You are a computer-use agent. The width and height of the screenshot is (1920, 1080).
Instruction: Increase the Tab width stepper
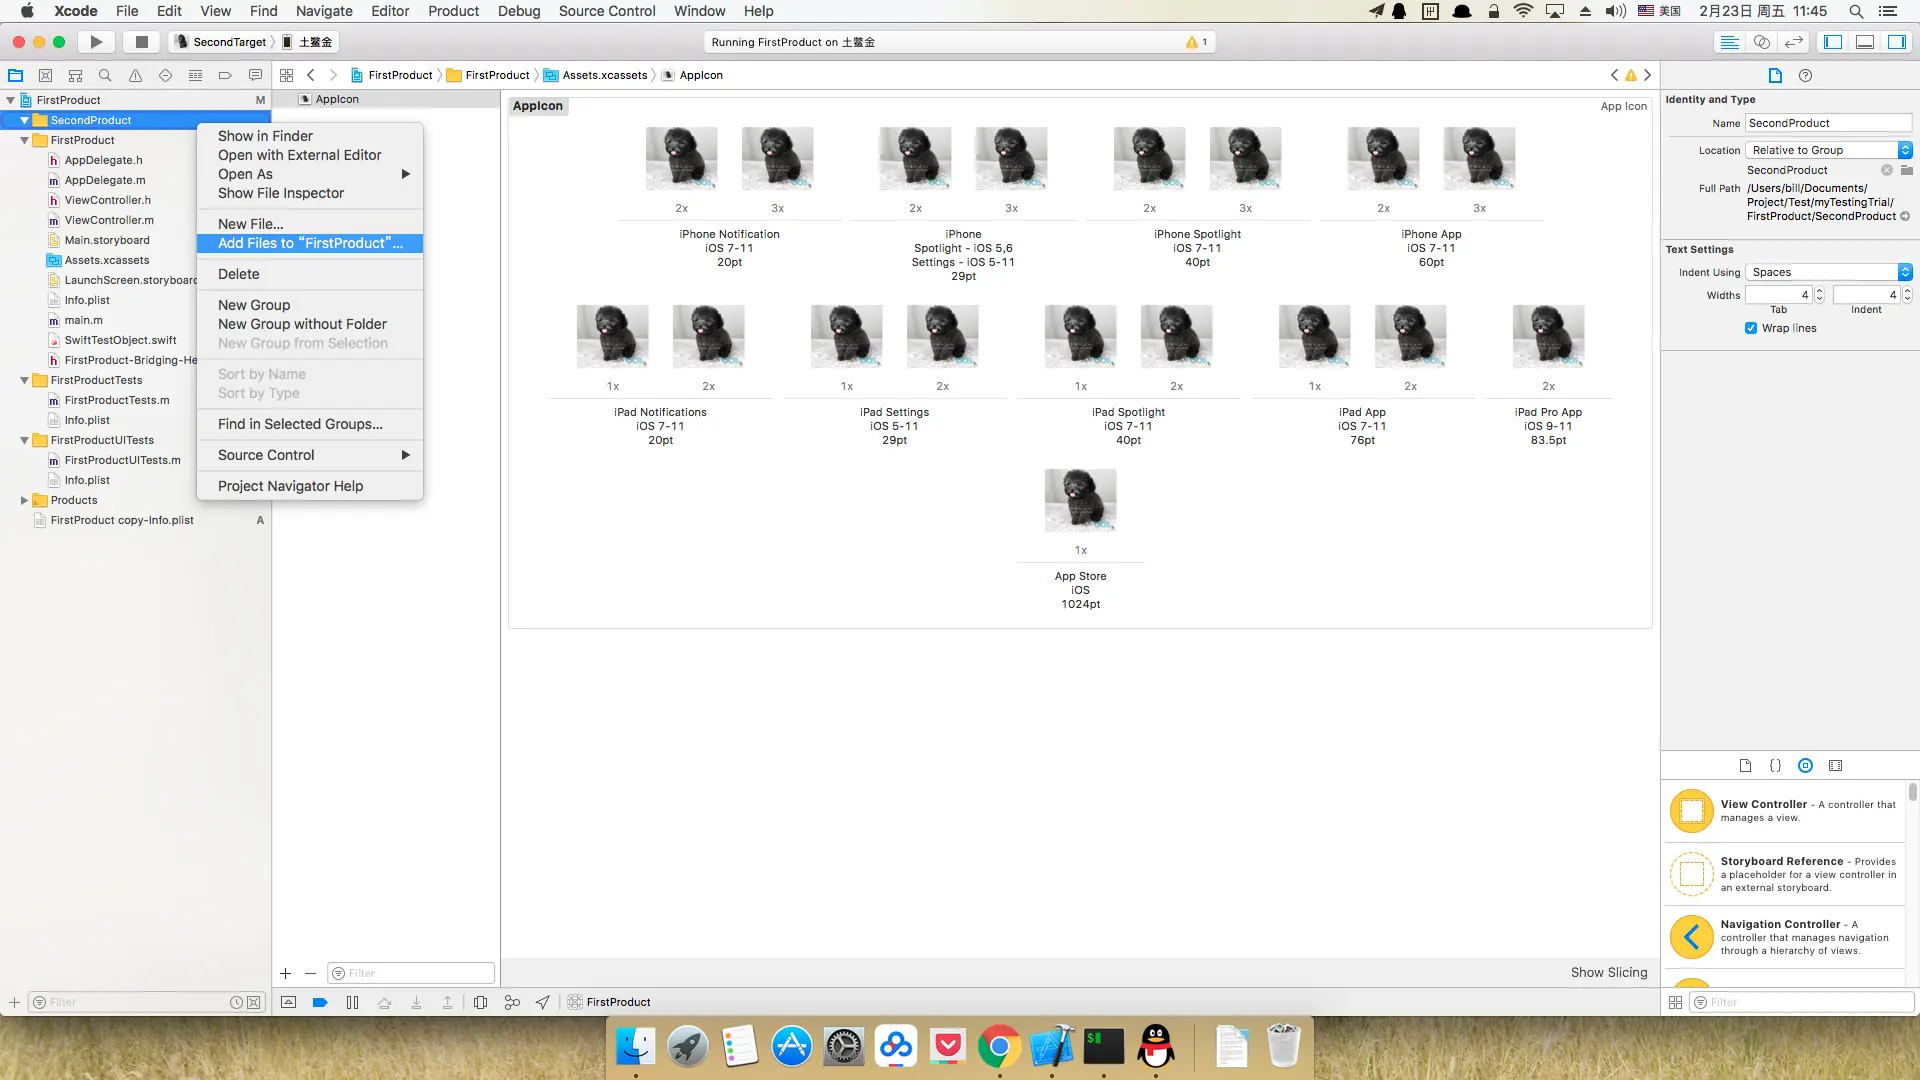point(1819,291)
